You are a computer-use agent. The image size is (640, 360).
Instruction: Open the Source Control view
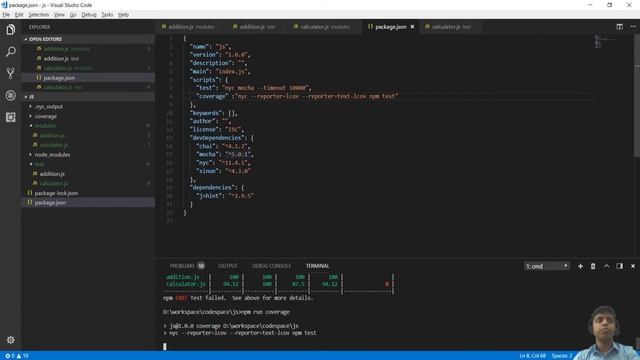pos(11,73)
